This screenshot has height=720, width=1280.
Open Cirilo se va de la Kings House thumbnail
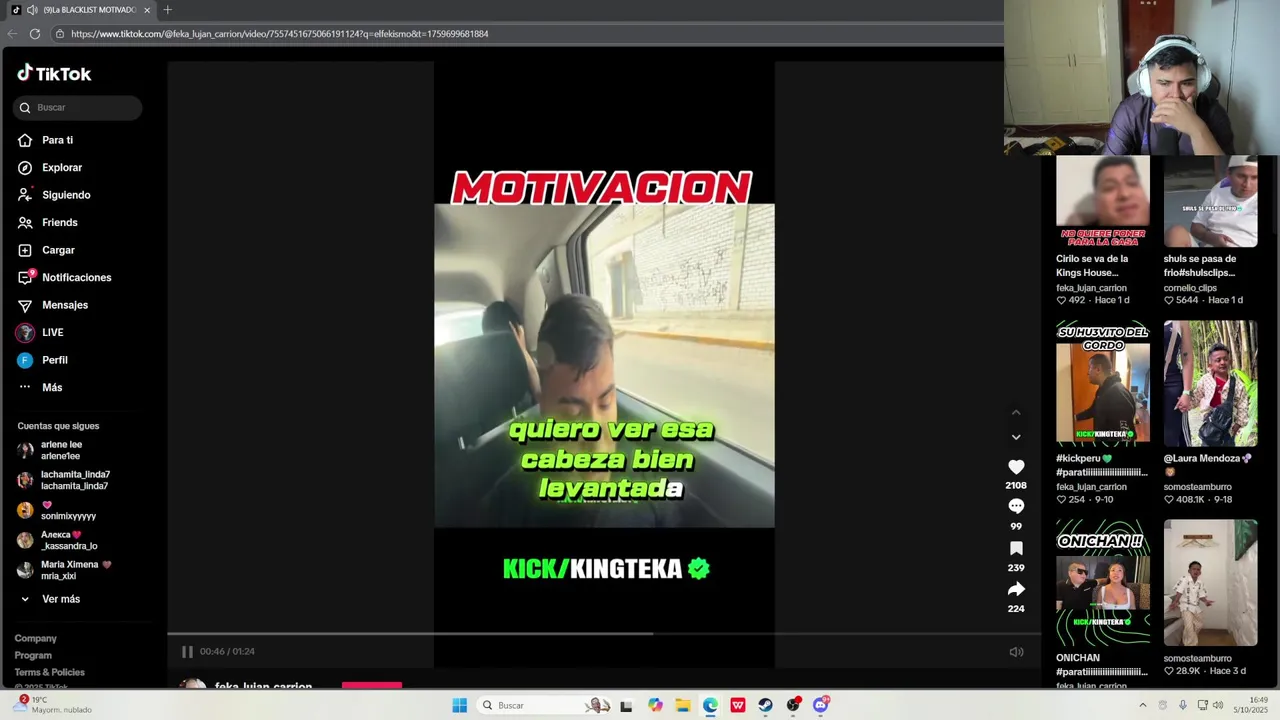click(1103, 201)
